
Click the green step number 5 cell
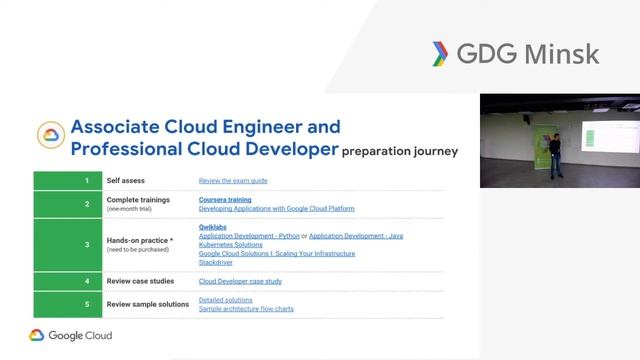pos(68,304)
